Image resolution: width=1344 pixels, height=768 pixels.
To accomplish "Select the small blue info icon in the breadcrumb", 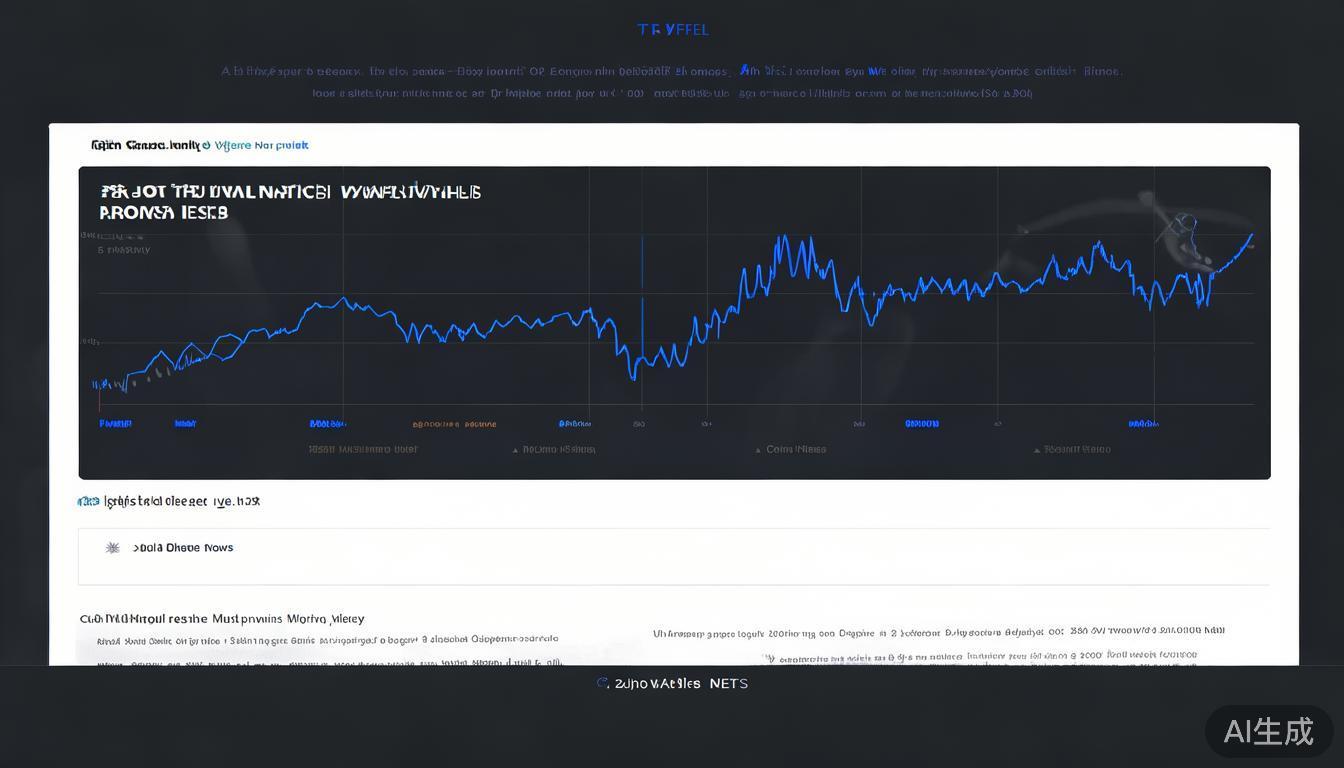I will point(206,145).
